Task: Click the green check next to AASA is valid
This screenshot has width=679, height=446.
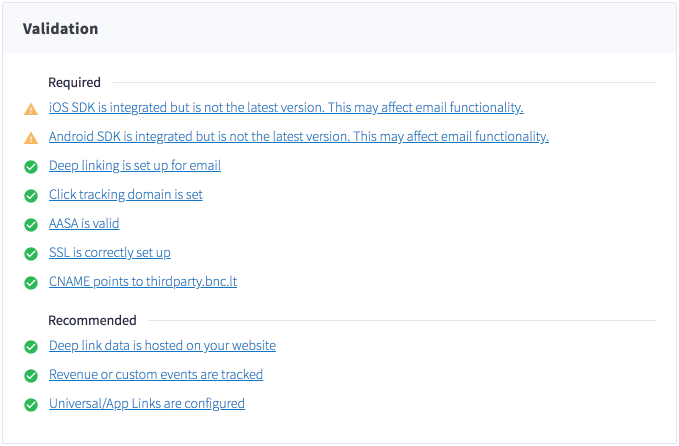Action: [x=31, y=225]
